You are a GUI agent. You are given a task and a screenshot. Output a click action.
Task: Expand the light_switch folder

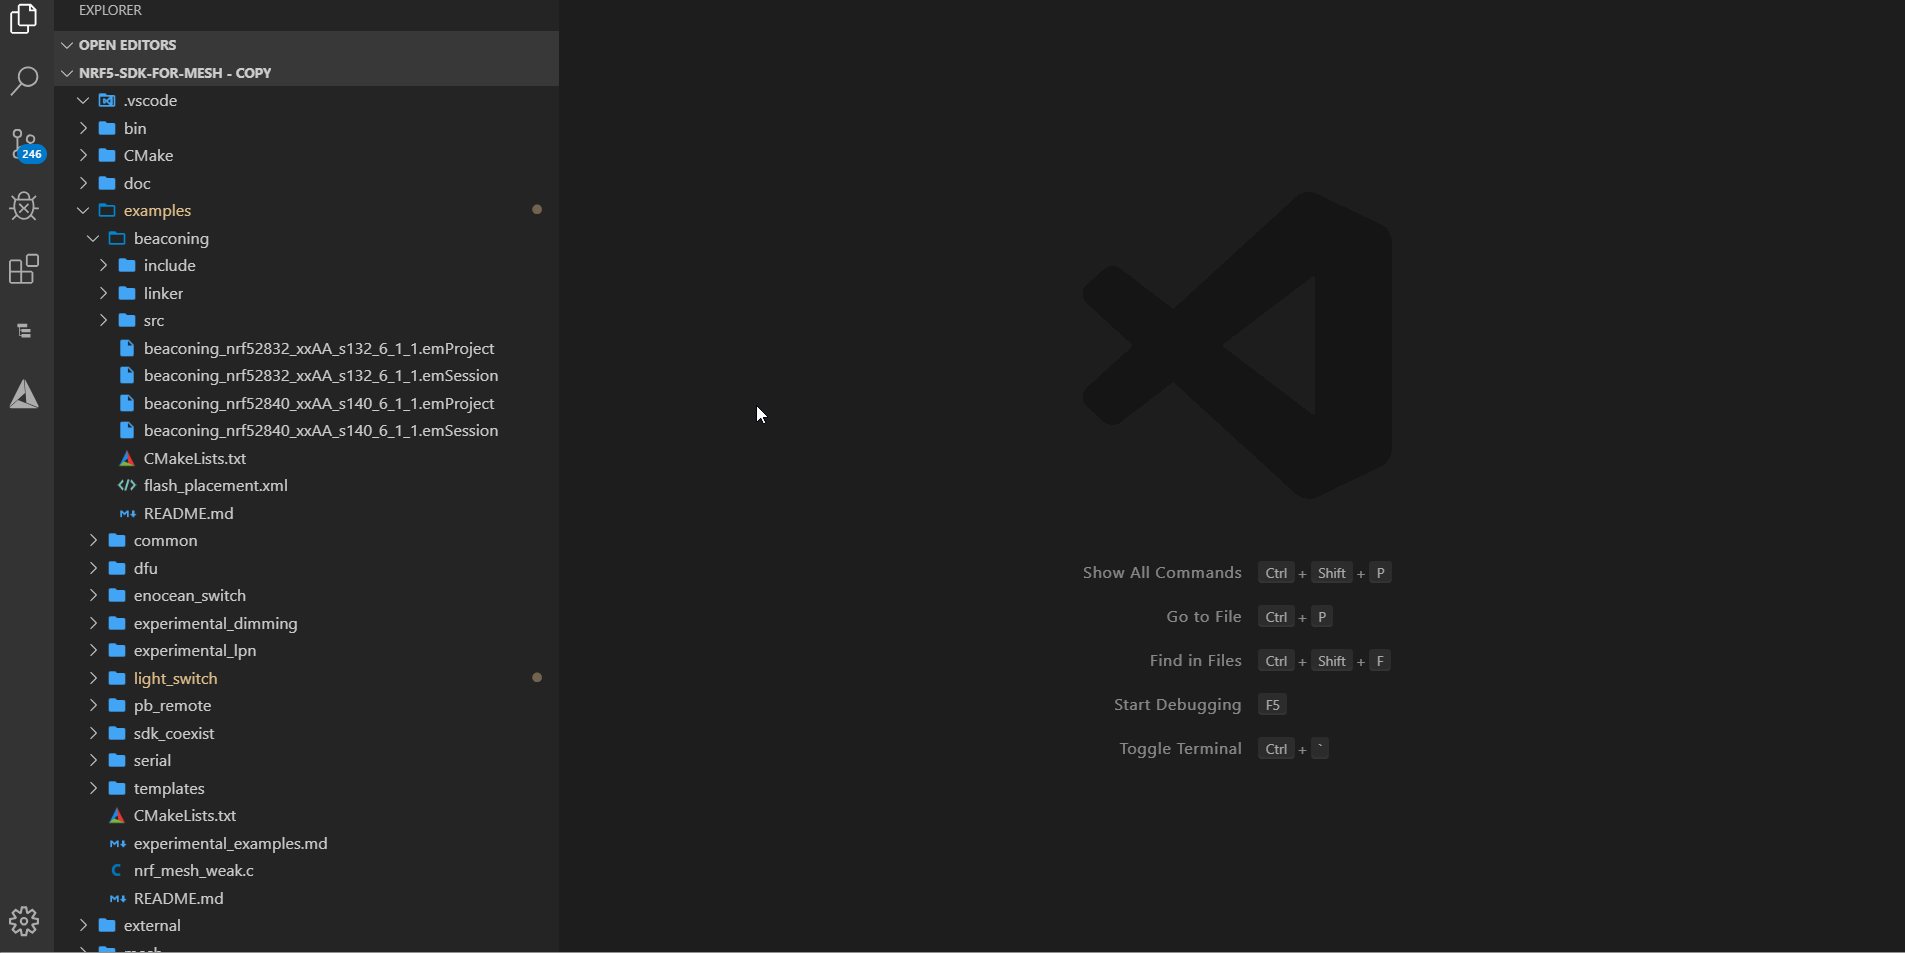175,678
